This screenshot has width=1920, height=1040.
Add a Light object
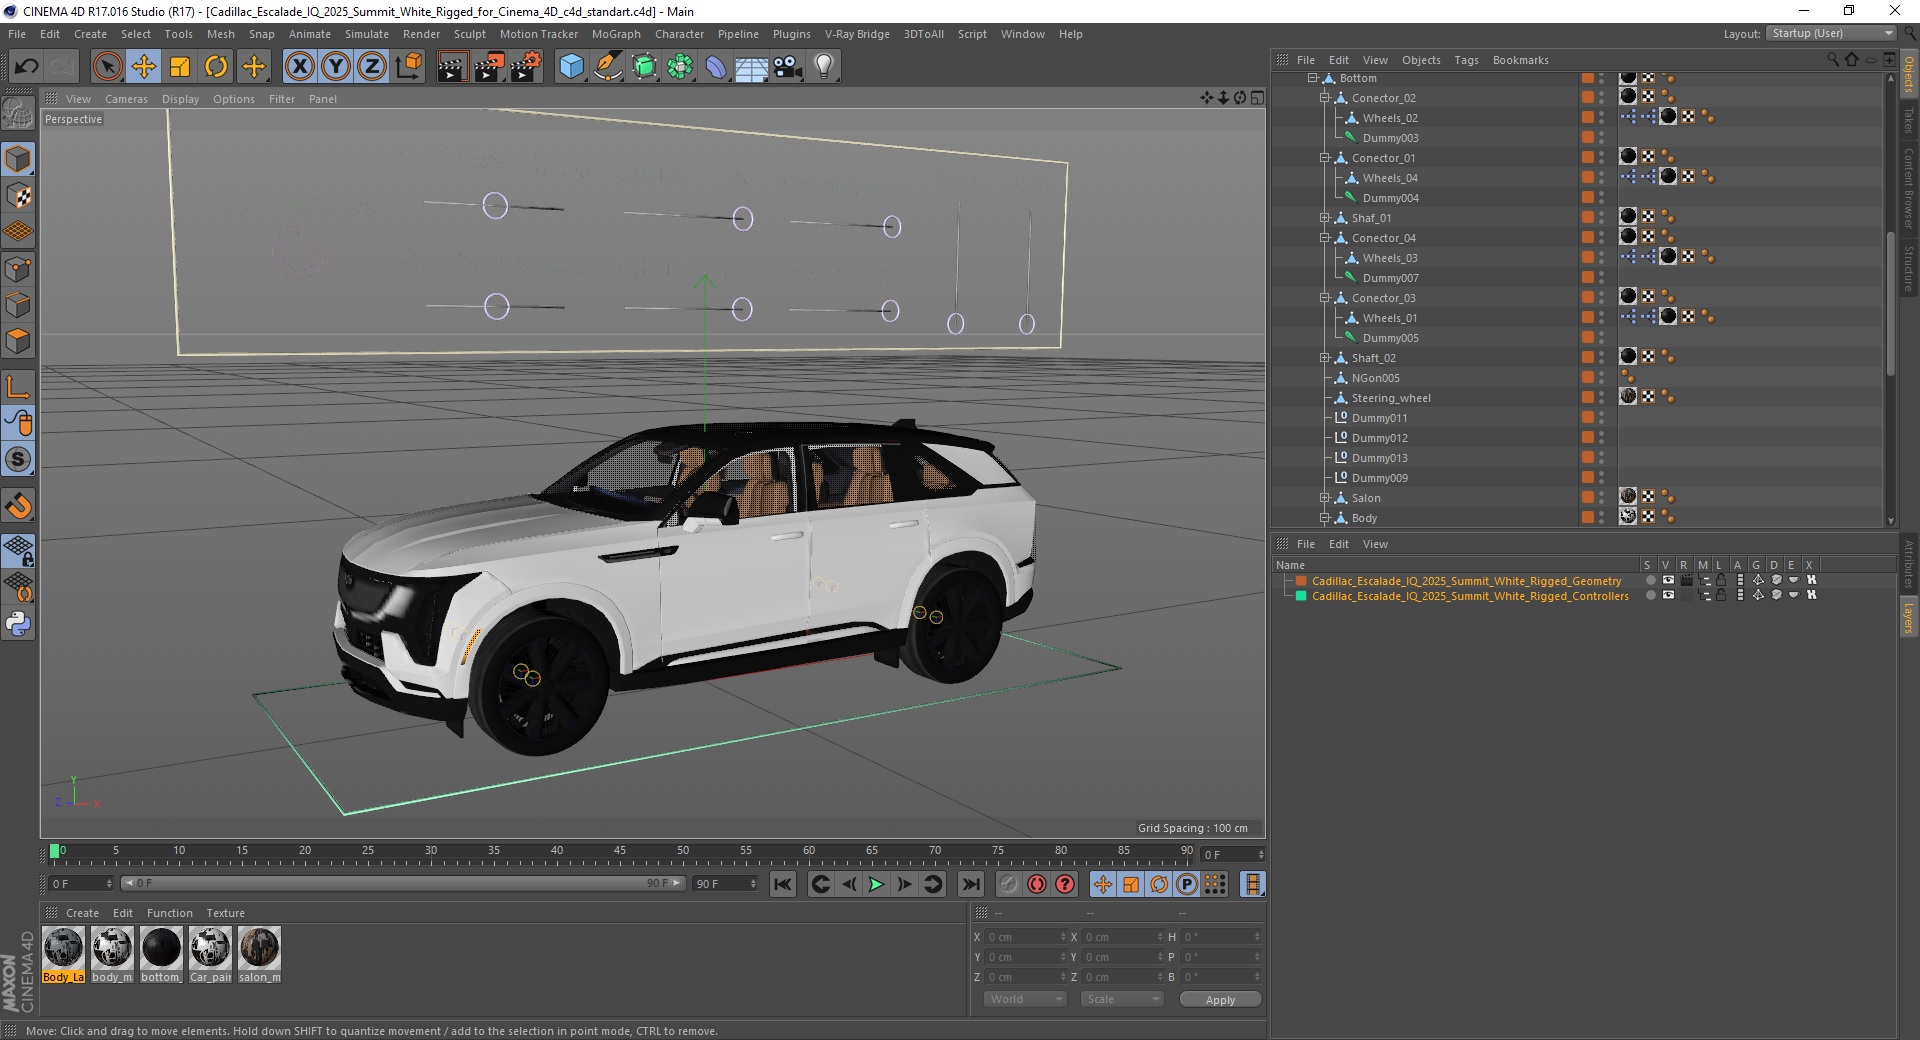coord(824,67)
